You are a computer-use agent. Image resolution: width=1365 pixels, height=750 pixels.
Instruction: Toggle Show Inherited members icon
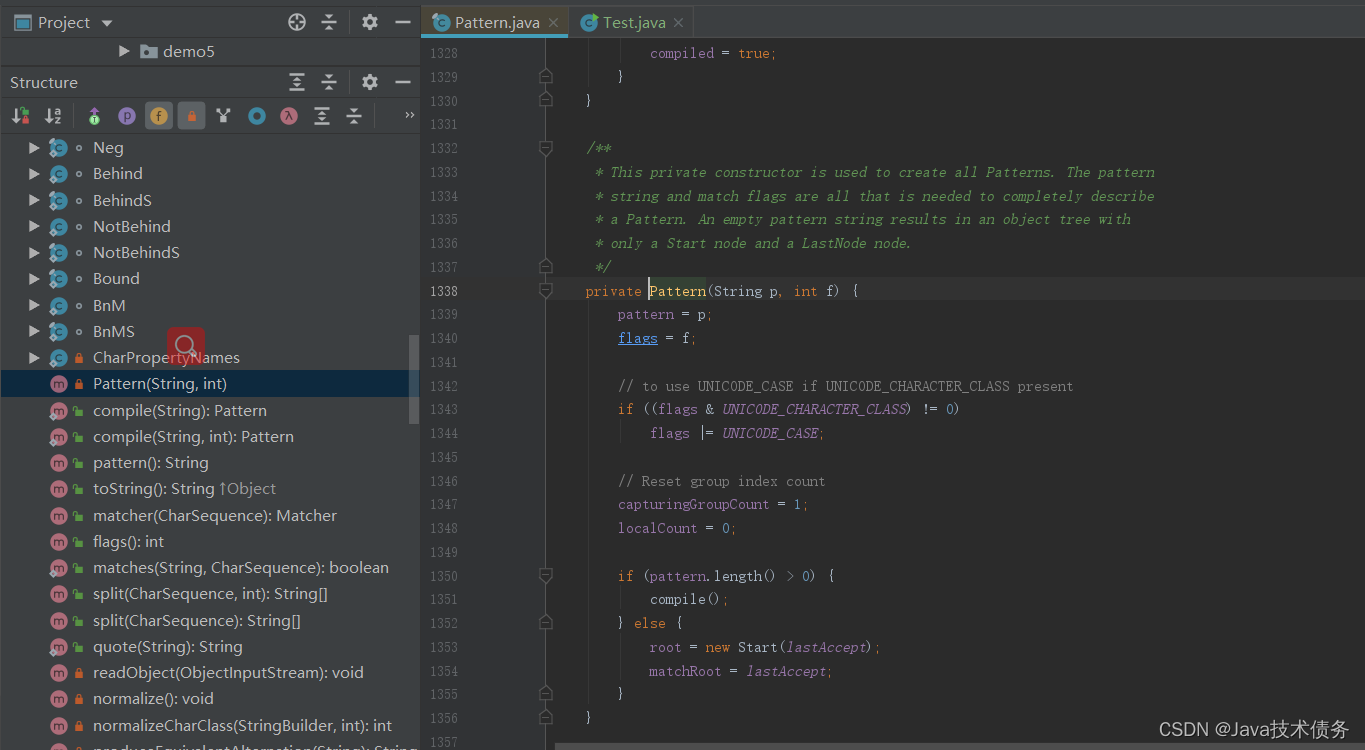pyautogui.click(x=94, y=116)
